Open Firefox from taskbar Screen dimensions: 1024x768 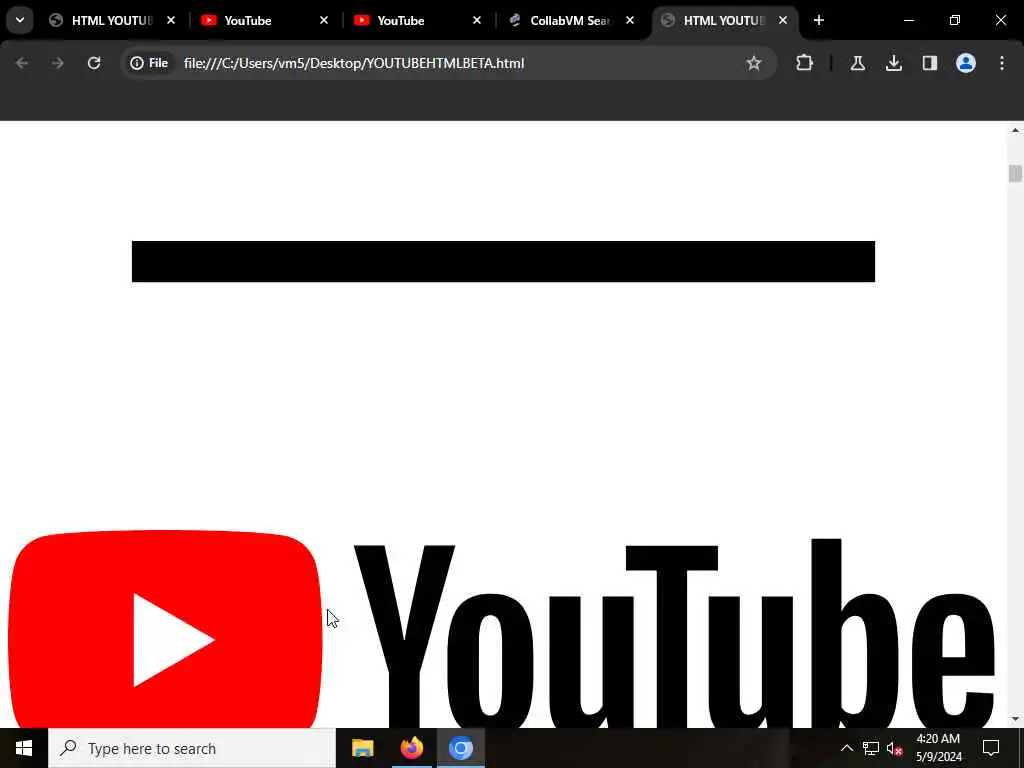[x=411, y=748]
